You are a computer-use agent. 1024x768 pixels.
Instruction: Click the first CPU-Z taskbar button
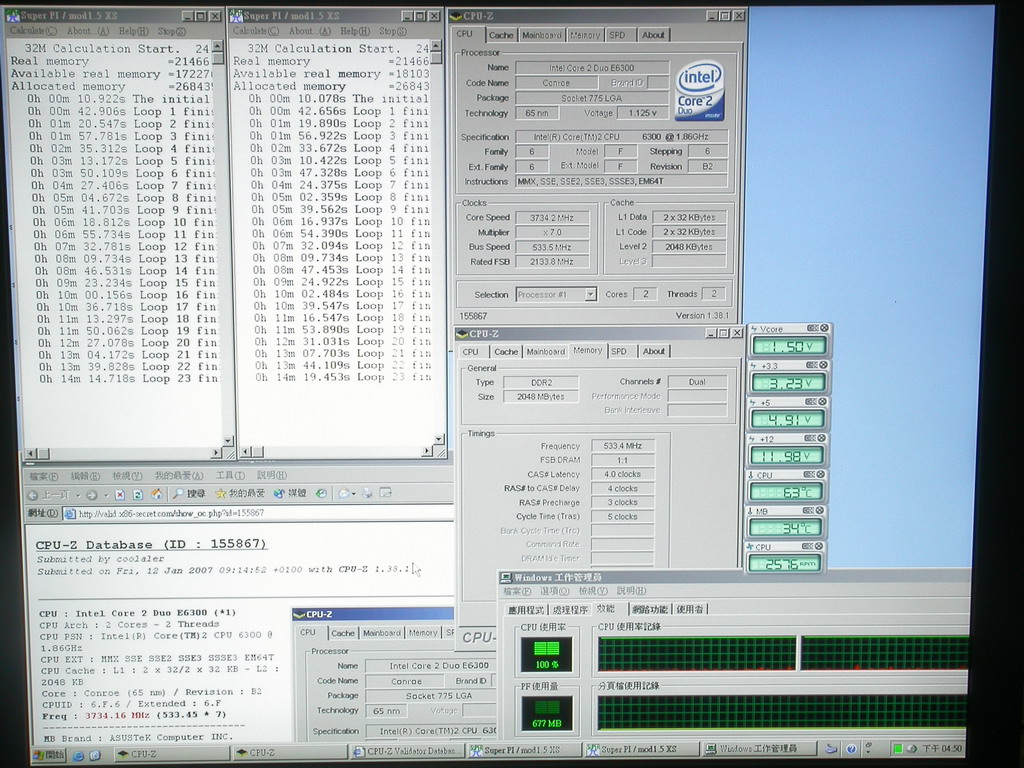click(171, 754)
